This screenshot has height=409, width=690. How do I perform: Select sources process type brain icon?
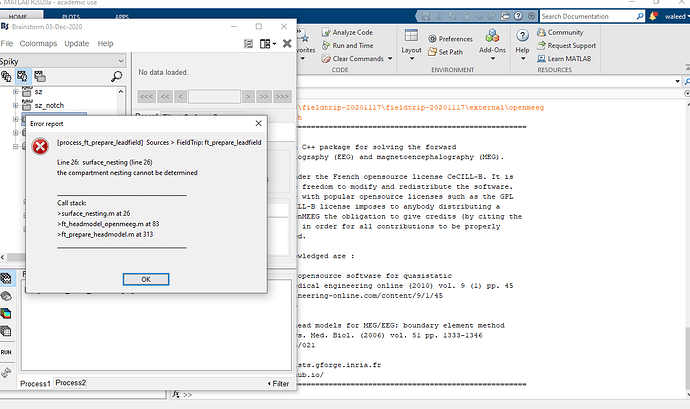coord(6,296)
